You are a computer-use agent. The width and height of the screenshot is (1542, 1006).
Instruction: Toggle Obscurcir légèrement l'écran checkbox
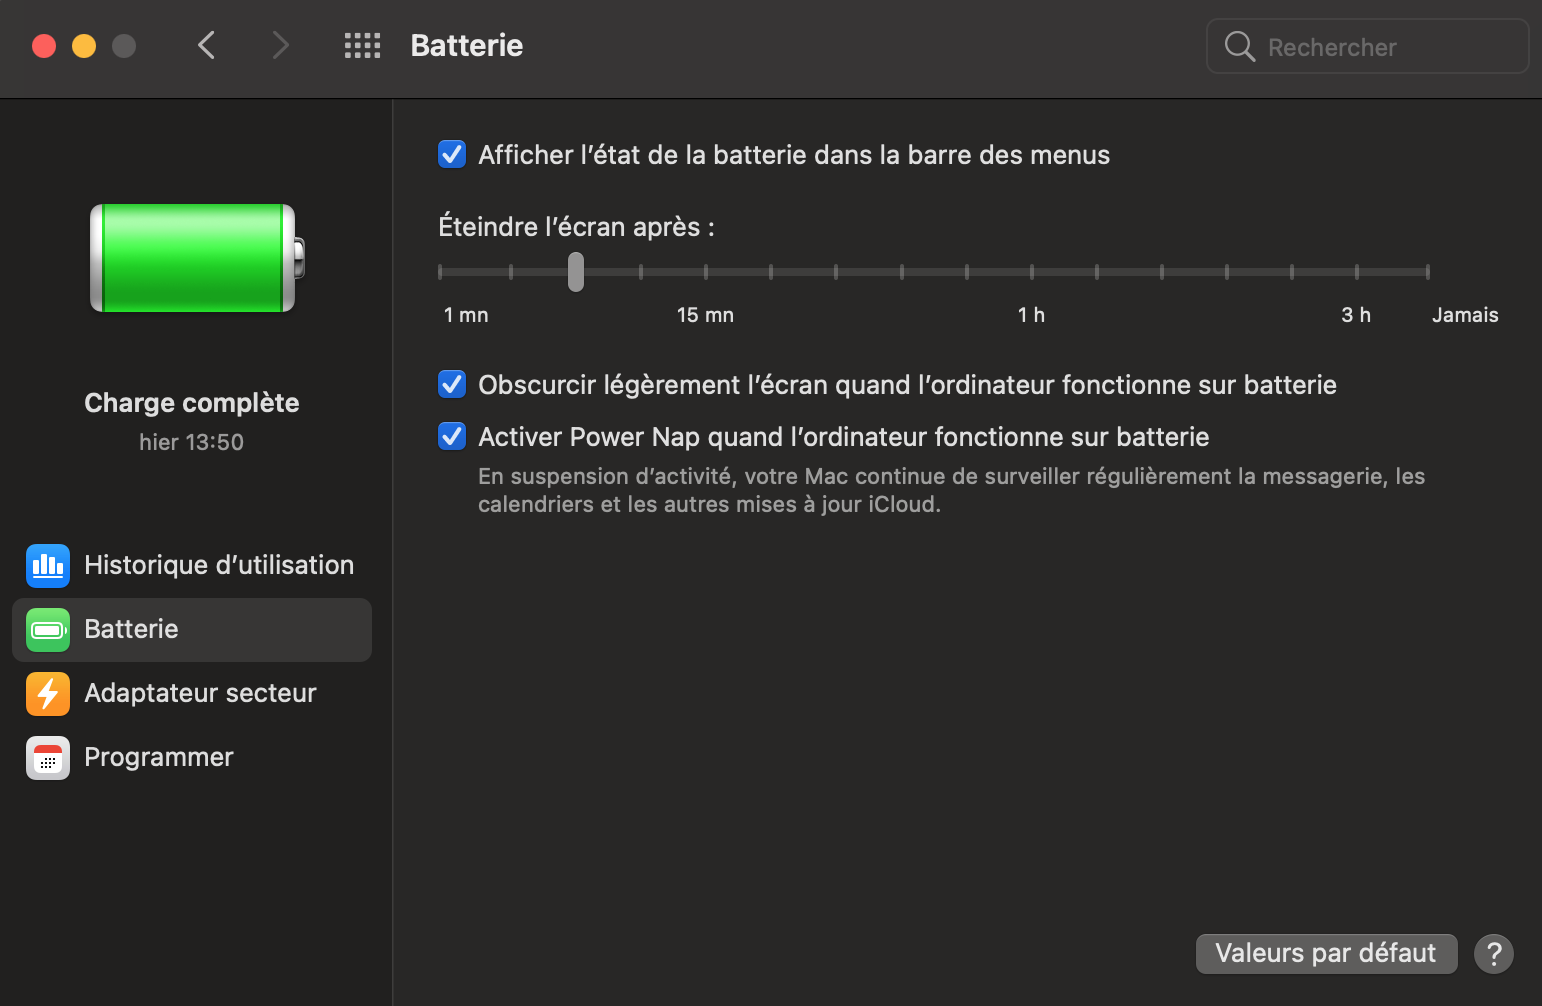(452, 385)
